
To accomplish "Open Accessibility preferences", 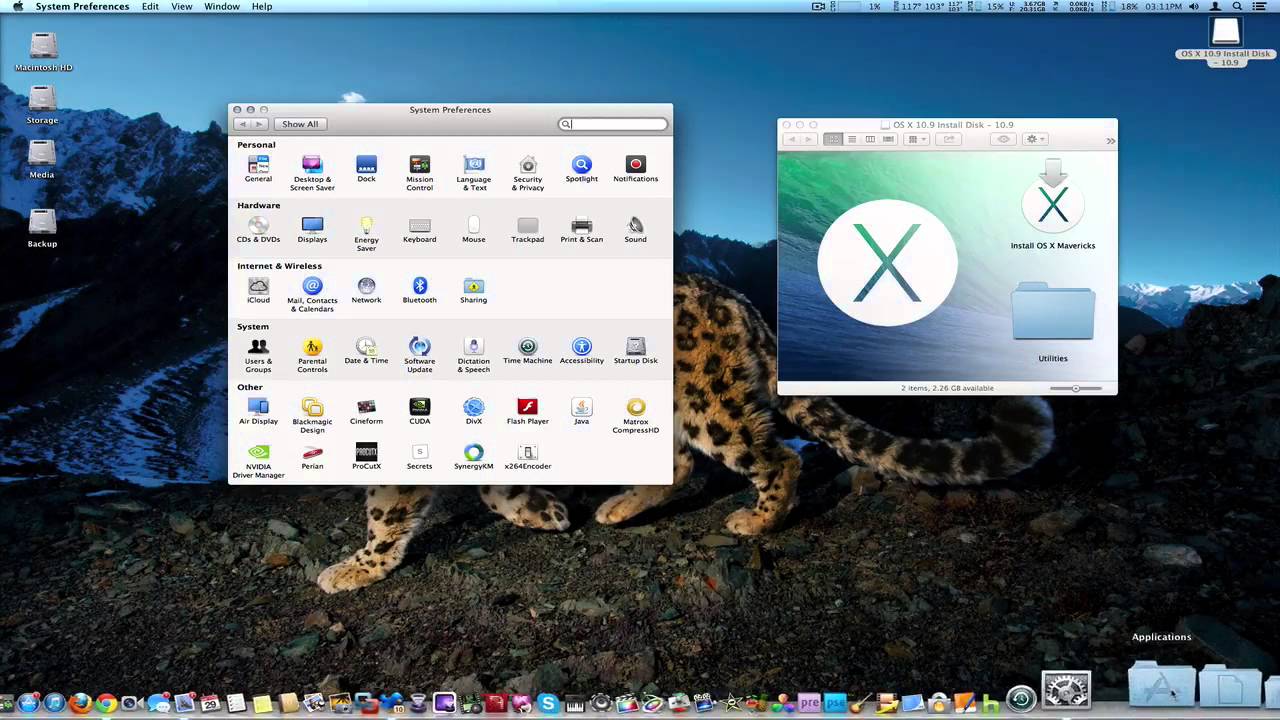I will coord(582,349).
